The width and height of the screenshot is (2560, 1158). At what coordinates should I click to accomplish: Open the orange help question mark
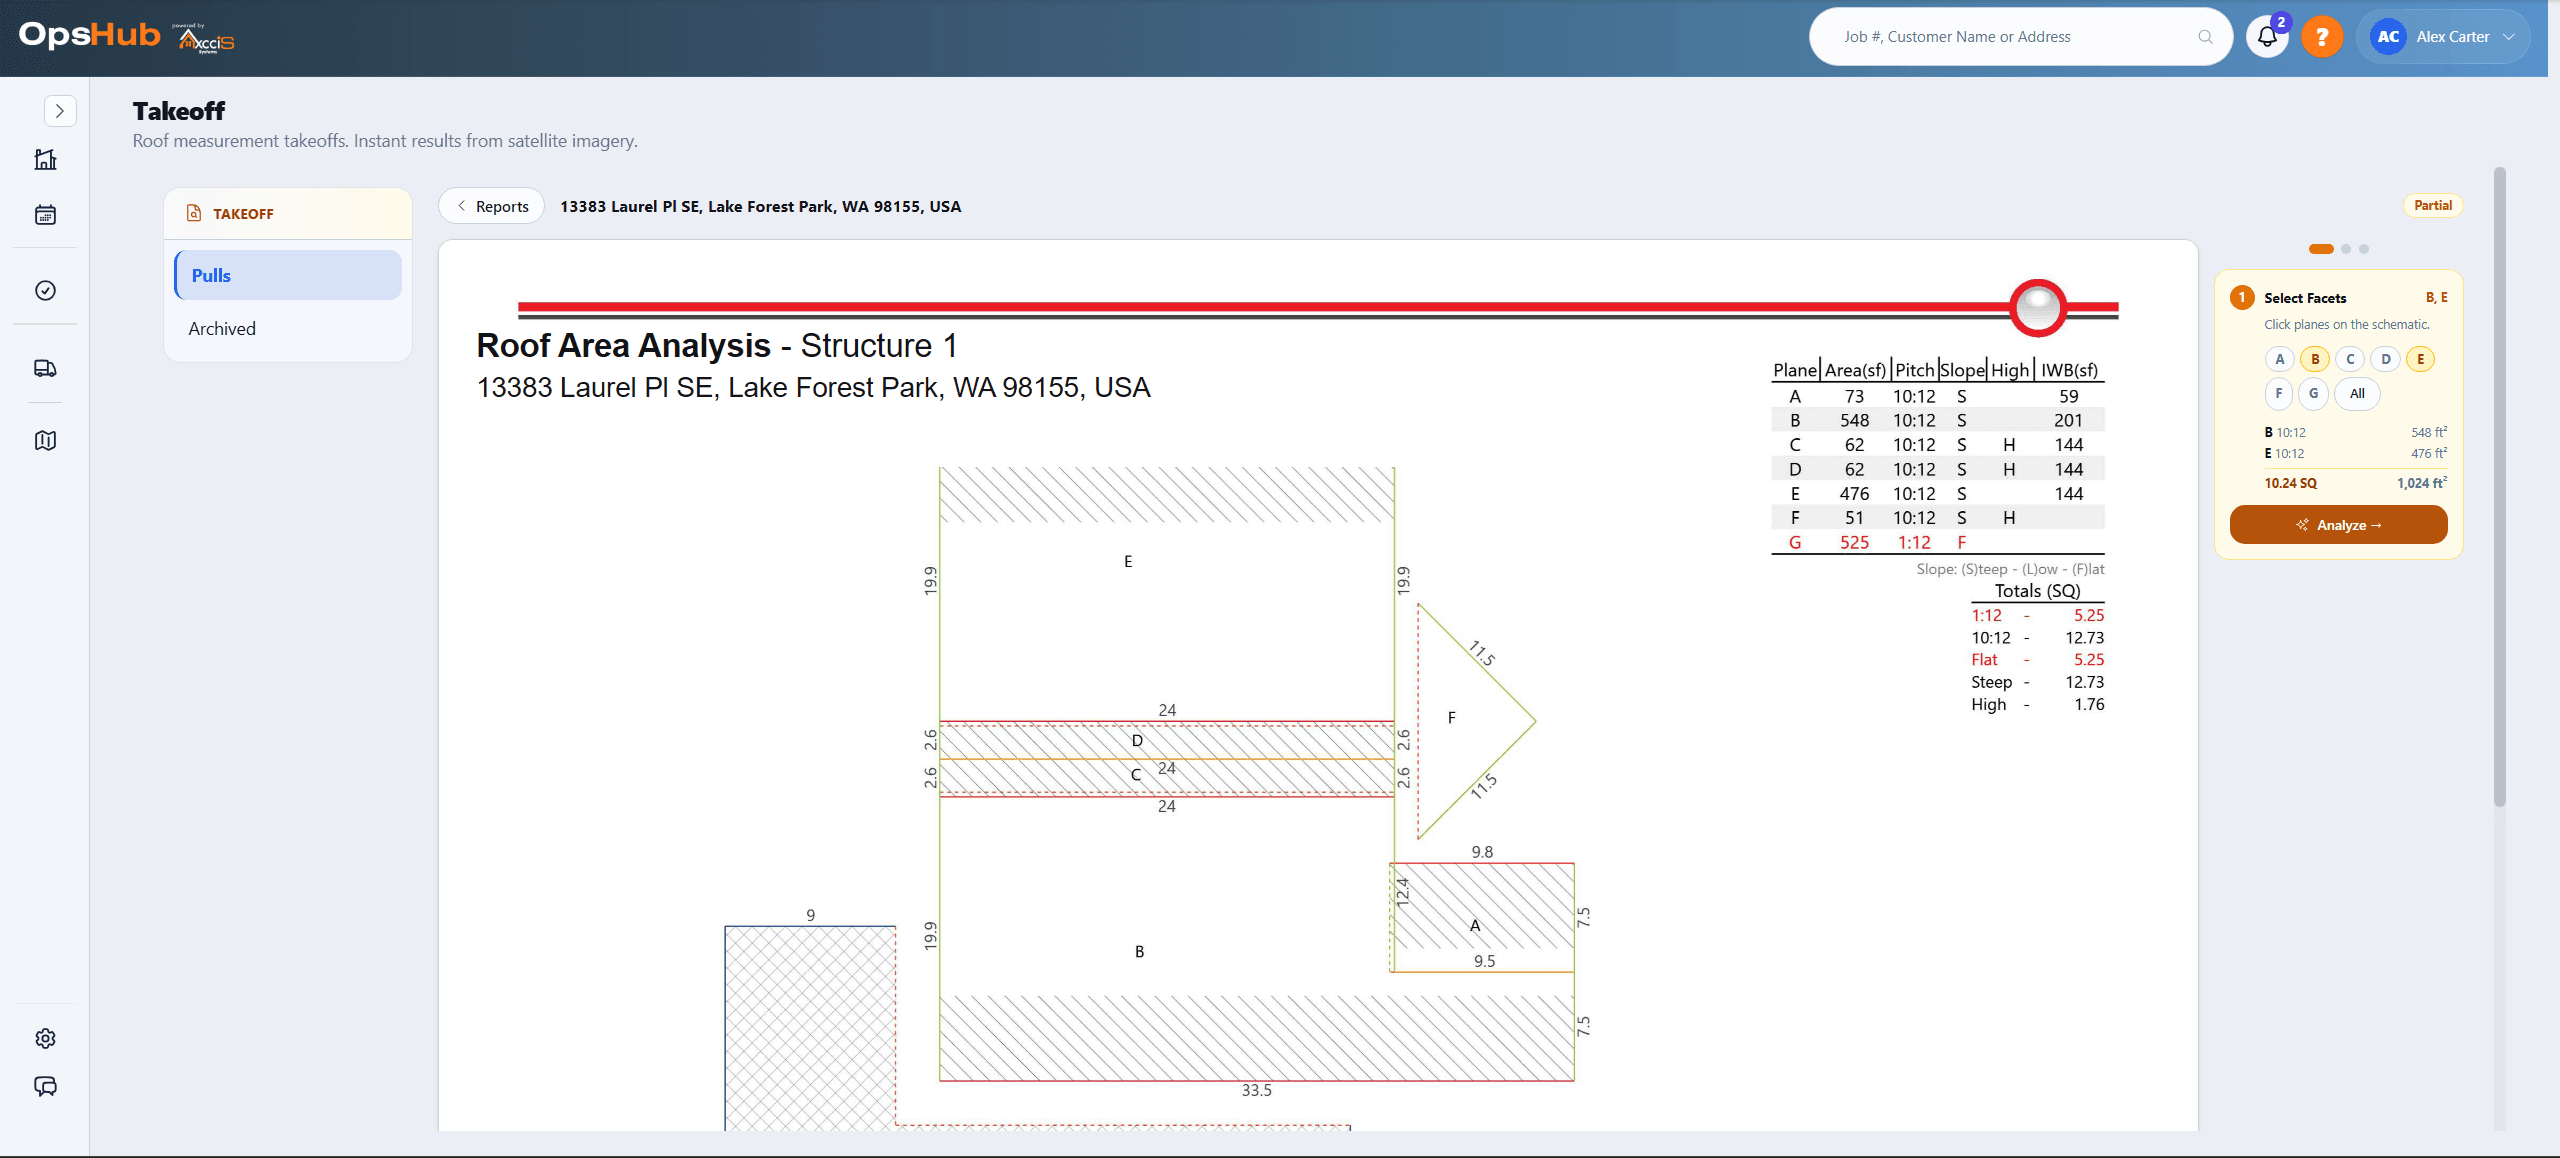2322,37
